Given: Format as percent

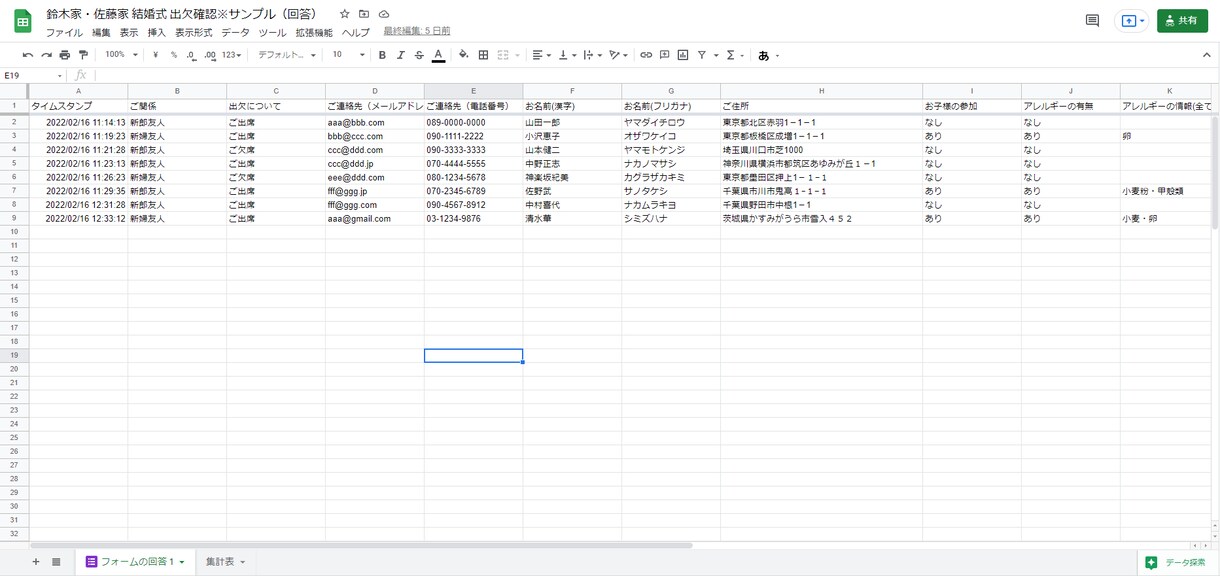Looking at the screenshot, I should tap(173, 55).
